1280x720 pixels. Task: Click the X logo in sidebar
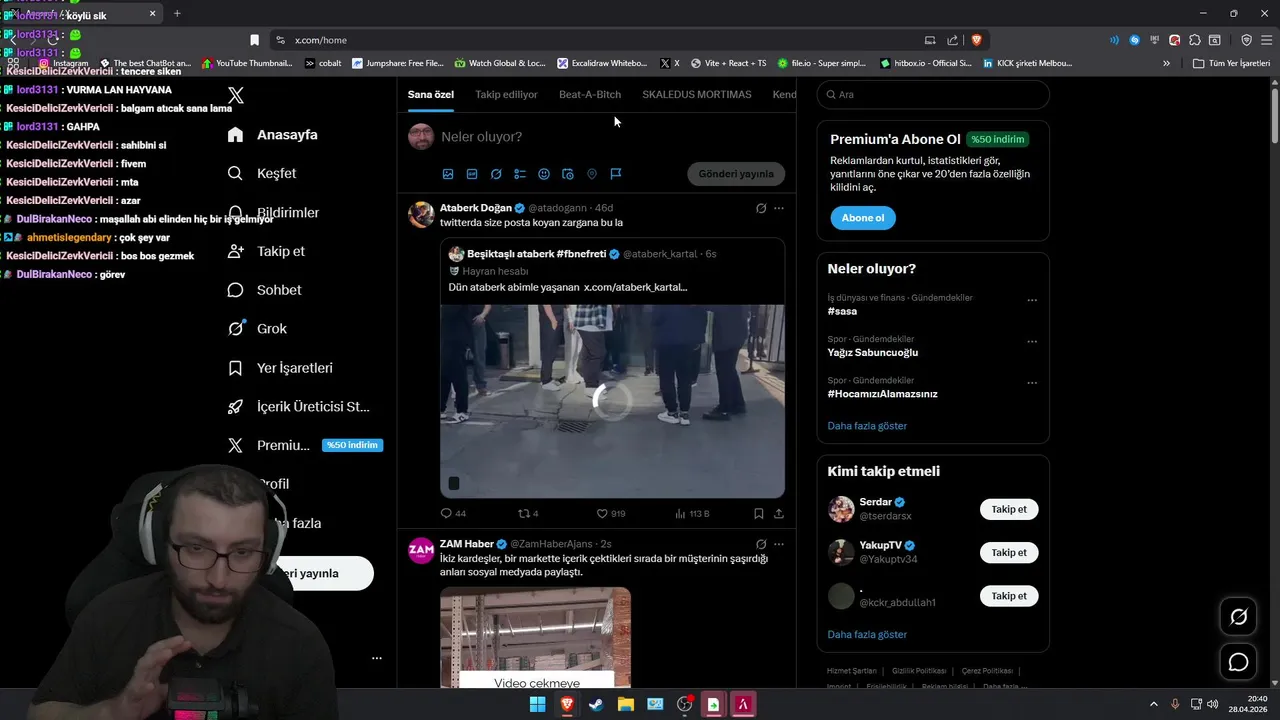(x=236, y=96)
